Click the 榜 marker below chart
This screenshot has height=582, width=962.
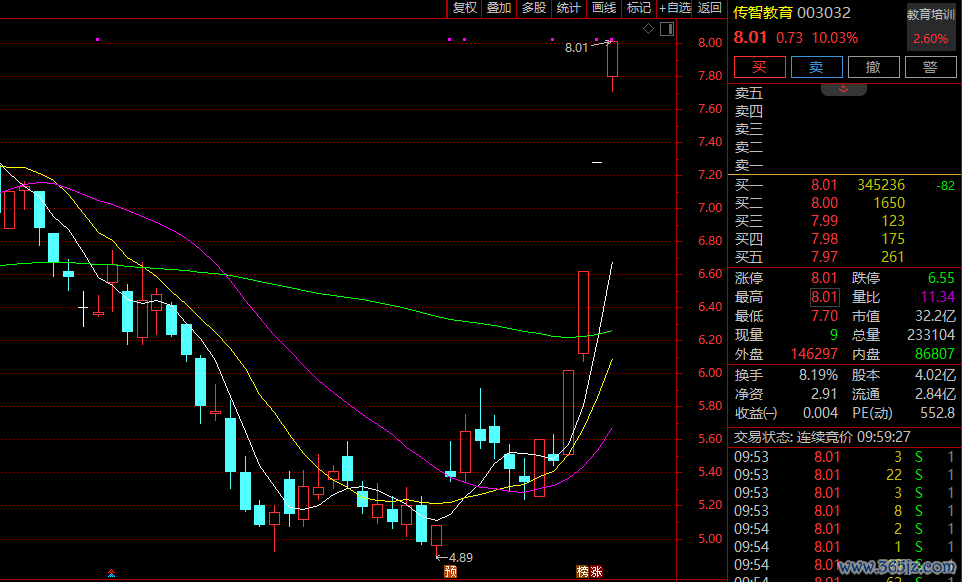click(583, 572)
